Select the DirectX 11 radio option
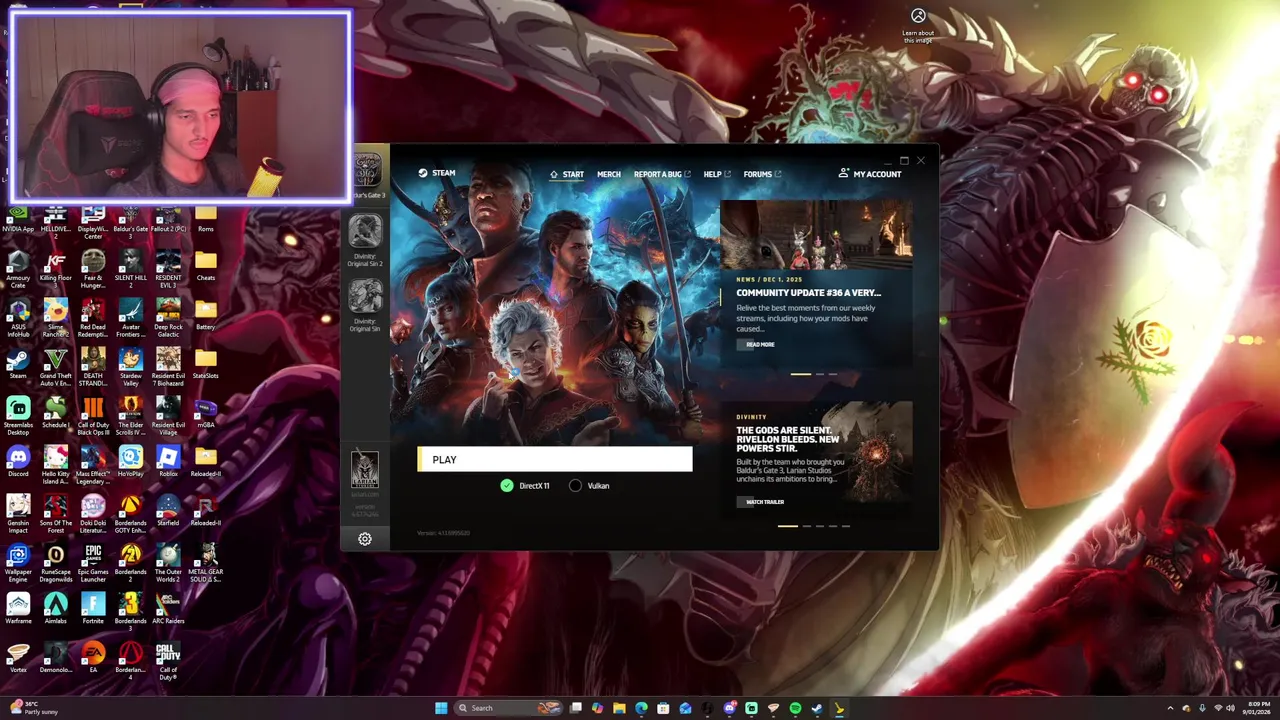The height and width of the screenshot is (720, 1280). [x=525, y=486]
